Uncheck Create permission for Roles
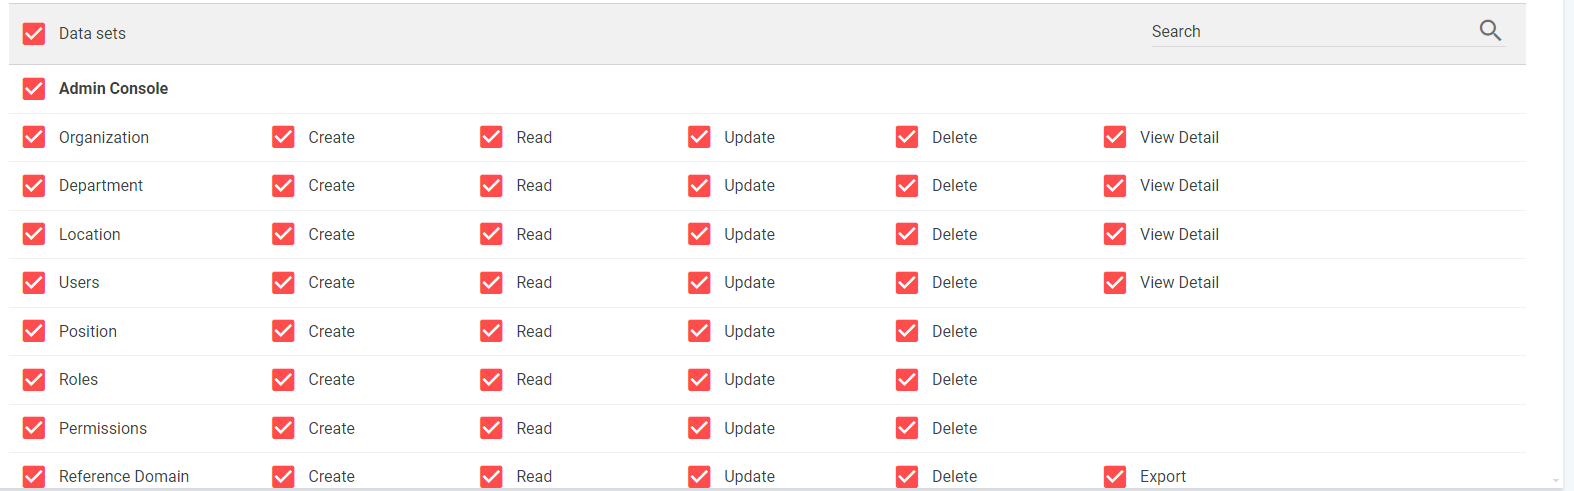 283,380
